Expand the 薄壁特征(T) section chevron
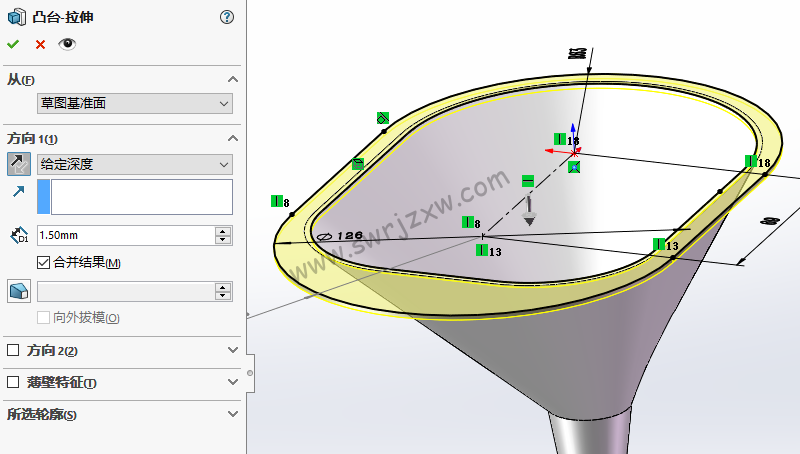This screenshot has width=800, height=454. 233,382
